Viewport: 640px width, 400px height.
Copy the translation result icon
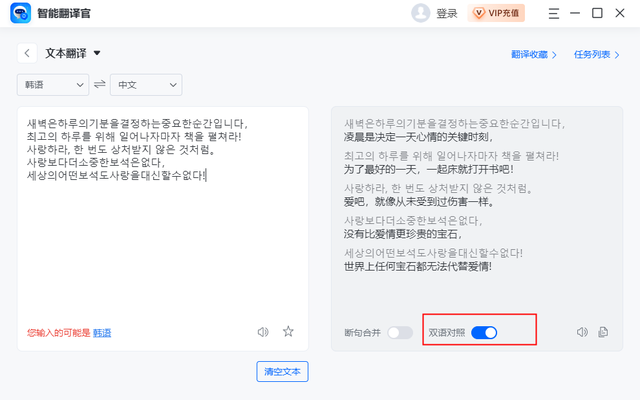(x=603, y=332)
